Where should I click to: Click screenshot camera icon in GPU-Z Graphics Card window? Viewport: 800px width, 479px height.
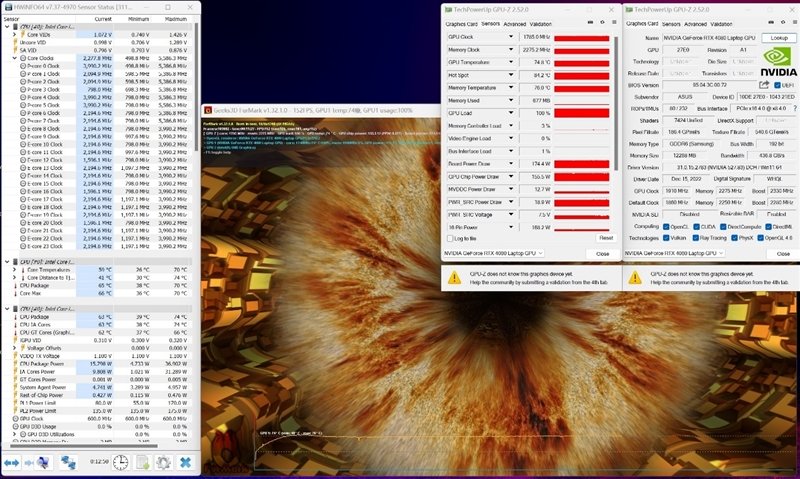771,22
